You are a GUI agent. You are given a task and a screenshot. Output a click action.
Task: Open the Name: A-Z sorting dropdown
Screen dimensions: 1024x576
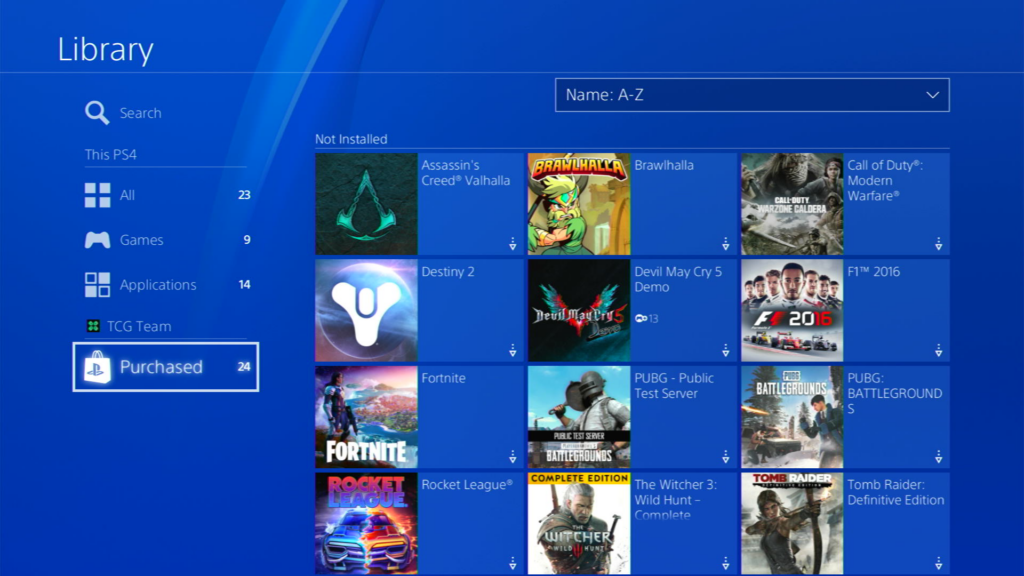(x=750, y=95)
